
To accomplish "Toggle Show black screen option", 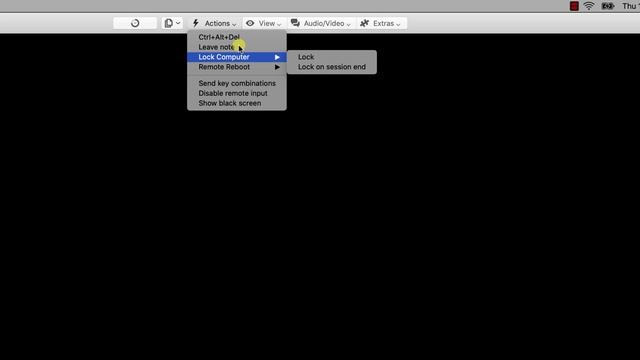I will (x=237, y=103).
